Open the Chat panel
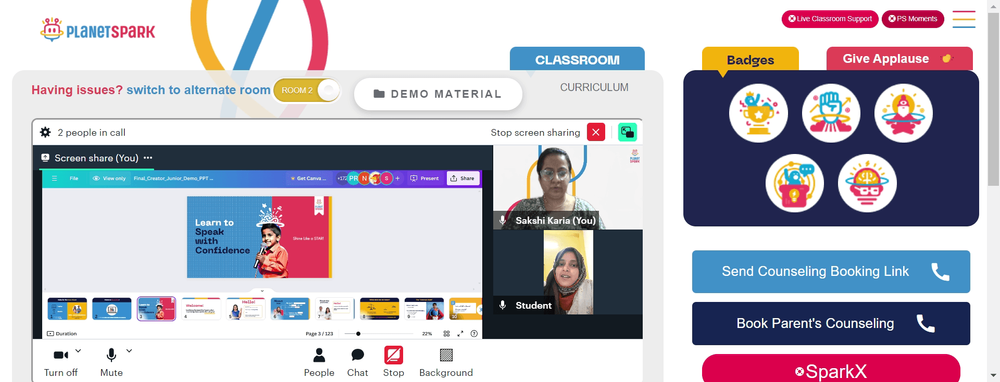The width and height of the screenshot is (1000, 382). [358, 362]
